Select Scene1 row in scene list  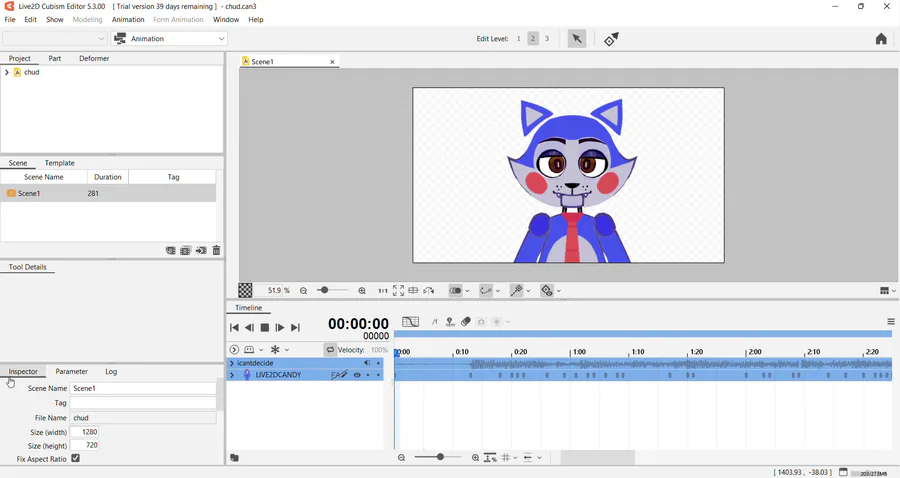(x=108, y=193)
